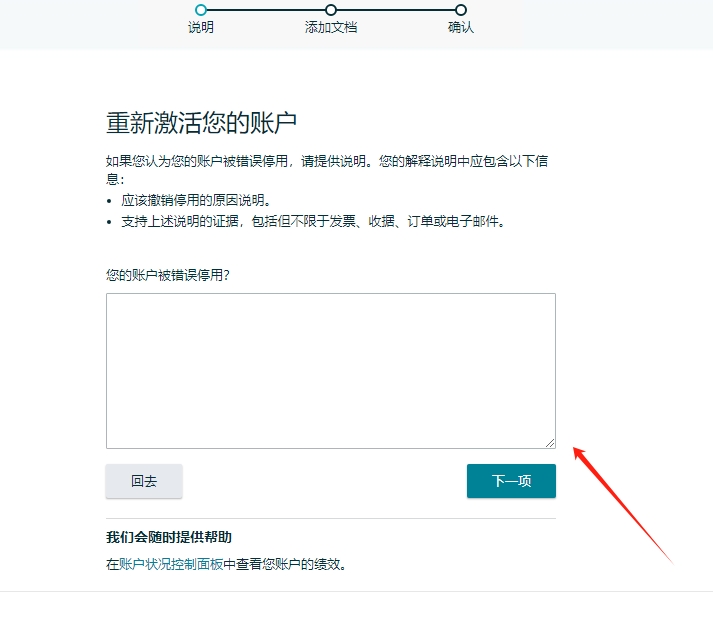Click the label 您的账户被错误停用?

tap(168, 275)
